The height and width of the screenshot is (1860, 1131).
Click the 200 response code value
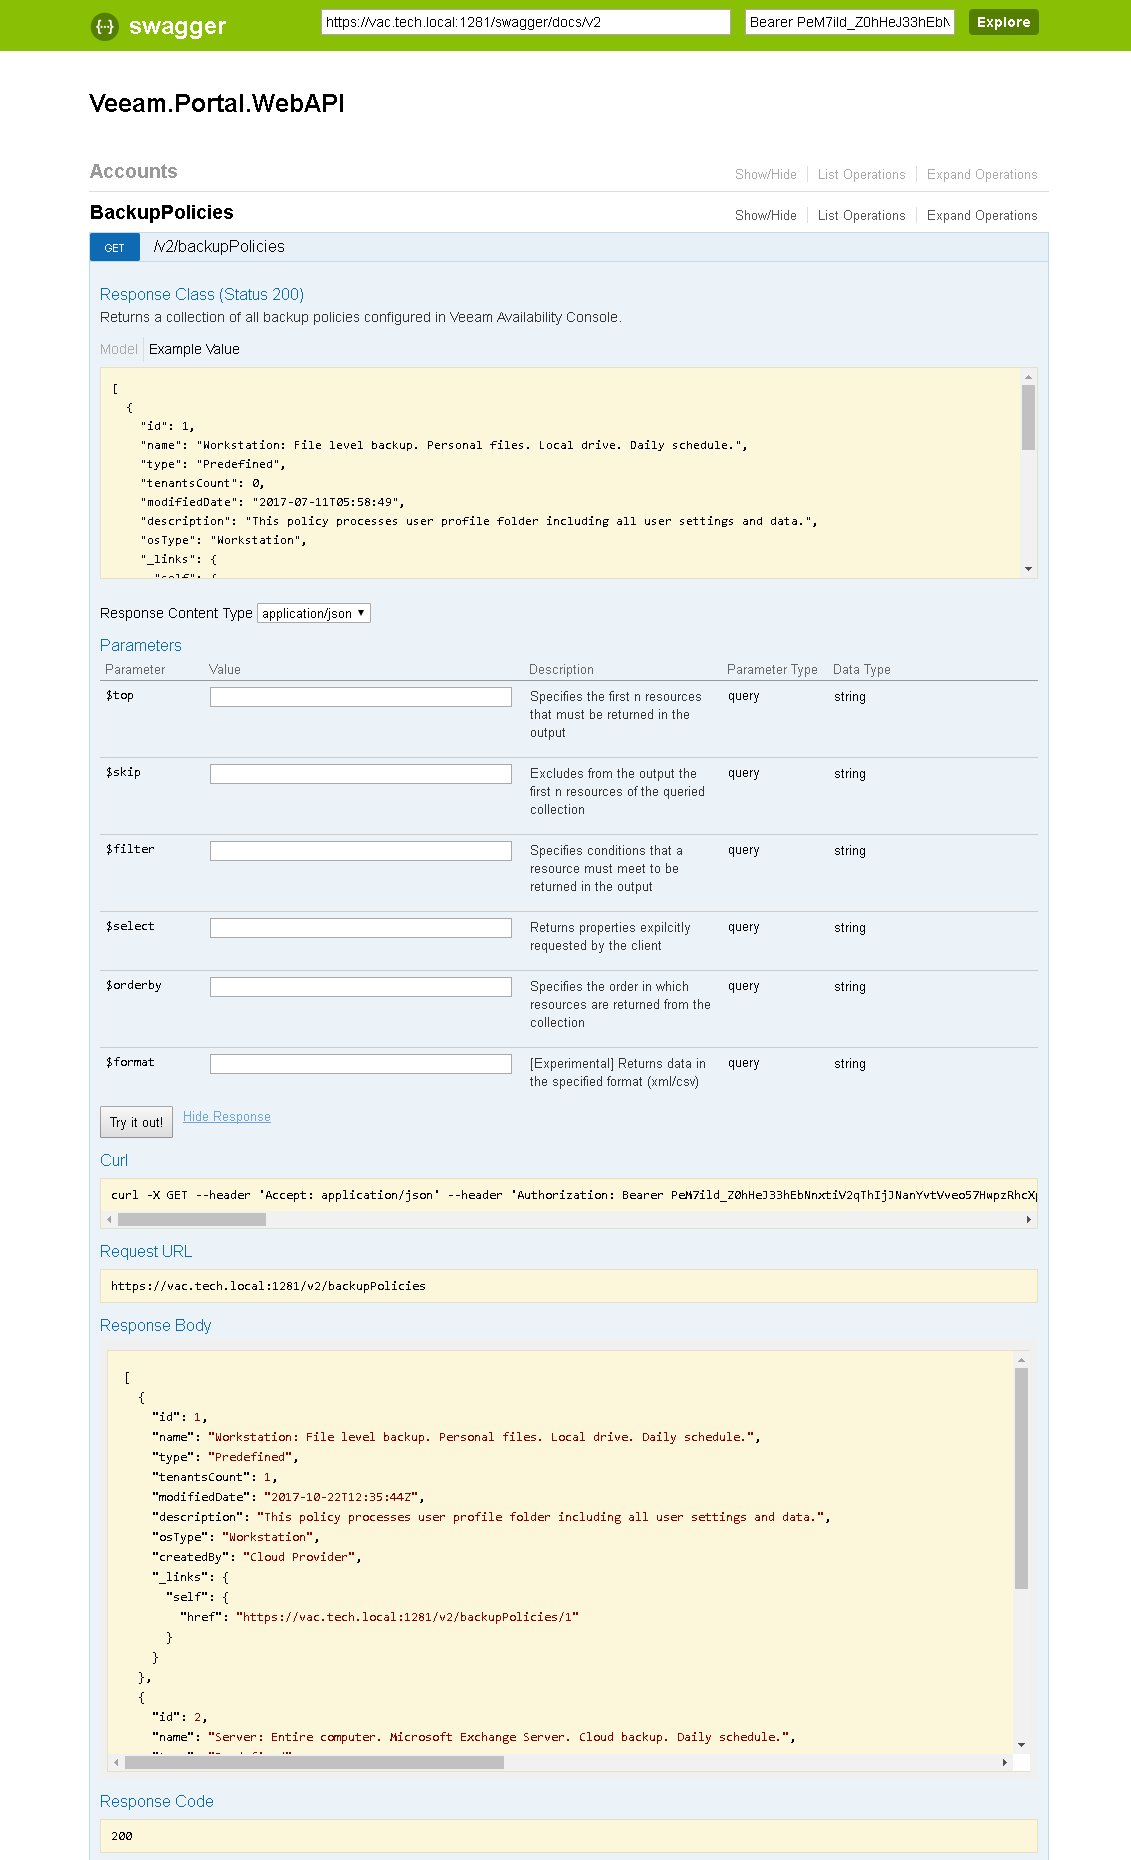122,1836
